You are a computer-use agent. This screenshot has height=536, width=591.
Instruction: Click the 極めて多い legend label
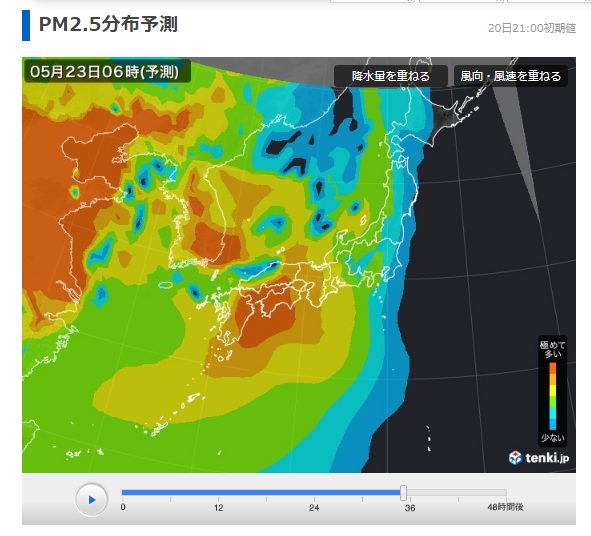tap(553, 349)
